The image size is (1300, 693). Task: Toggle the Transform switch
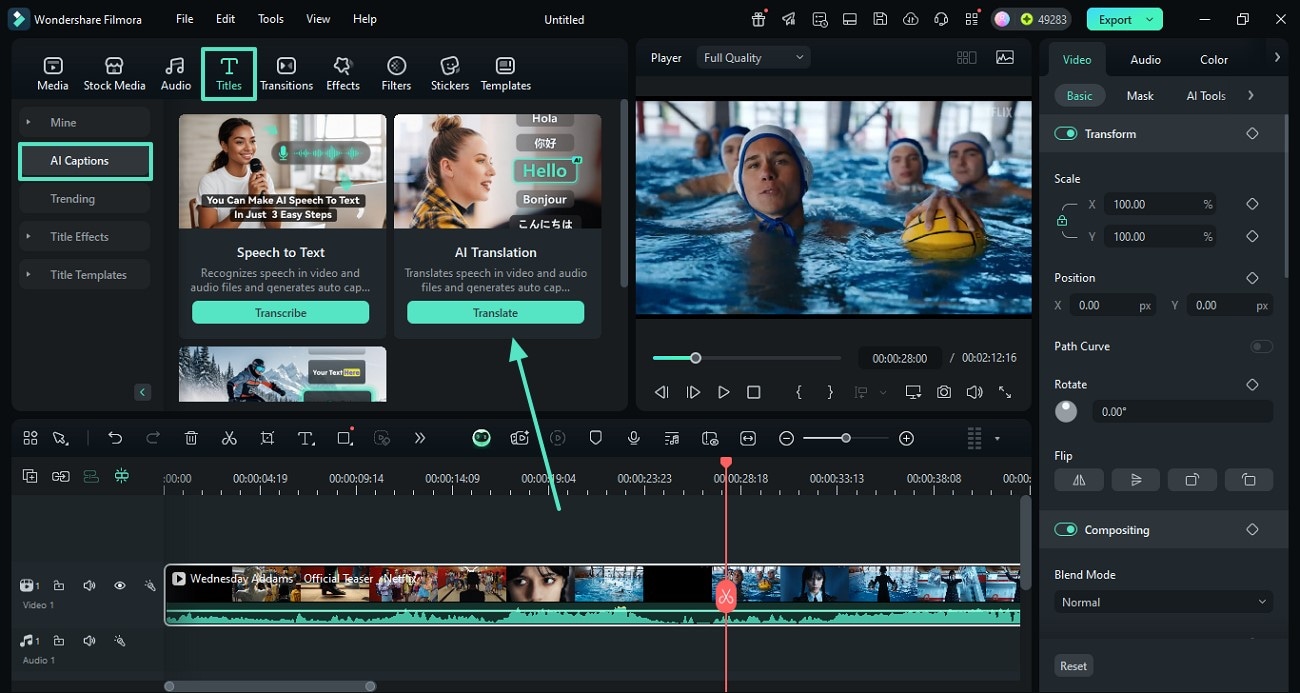(x=1066, y=133)
